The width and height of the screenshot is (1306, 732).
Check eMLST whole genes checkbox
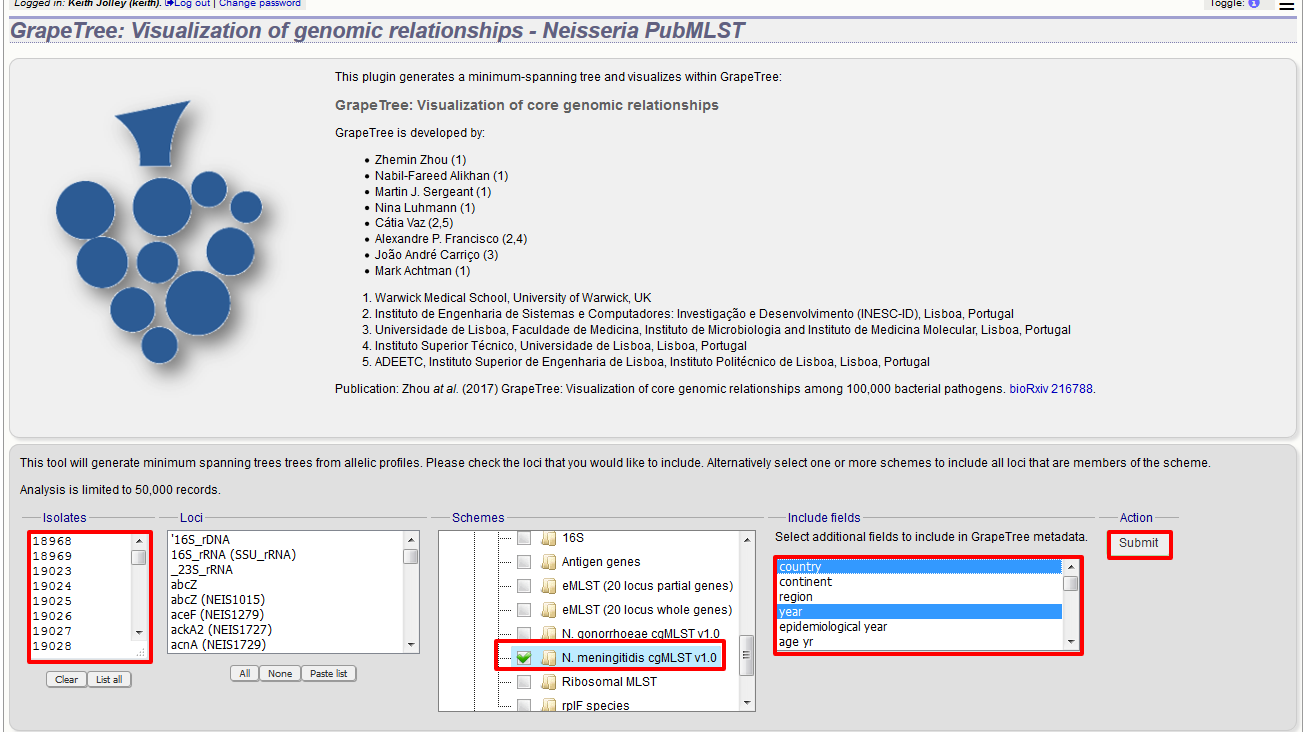(x=524, y=610)
